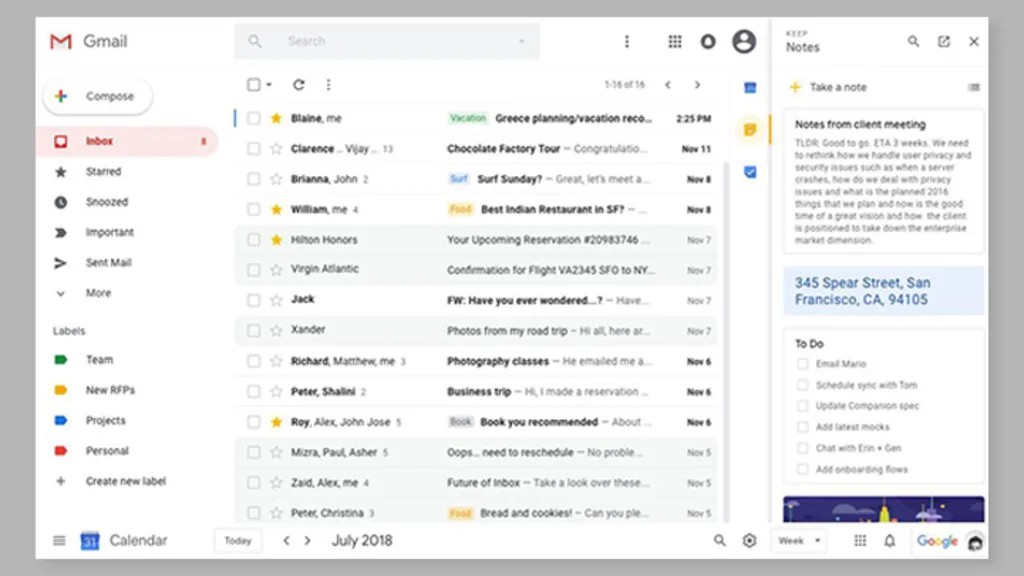Screen dimensions: 1024x576
Task: Open the Google apps grid launcher
Action: pyautogui.click(x=675, y=41)
